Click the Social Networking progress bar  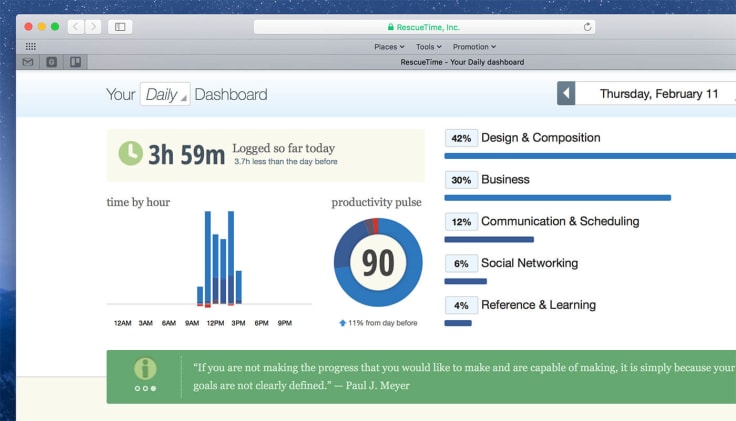coord(466,281)
